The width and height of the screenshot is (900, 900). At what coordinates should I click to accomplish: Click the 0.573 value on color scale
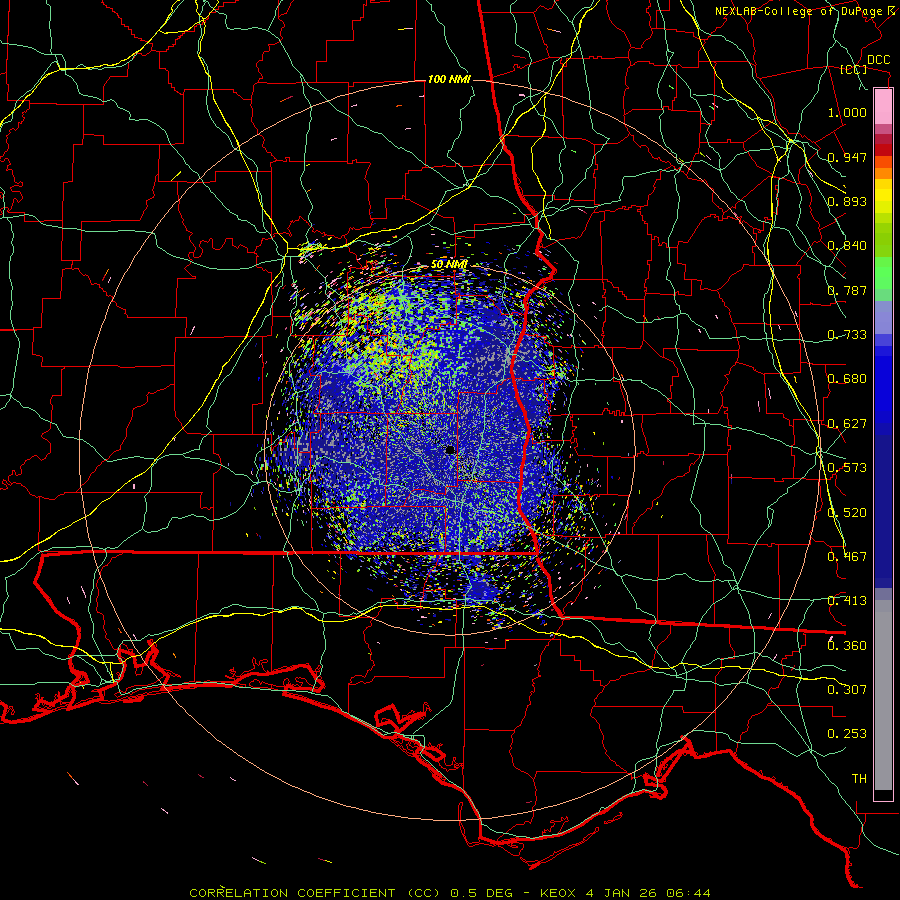point(847,468)
